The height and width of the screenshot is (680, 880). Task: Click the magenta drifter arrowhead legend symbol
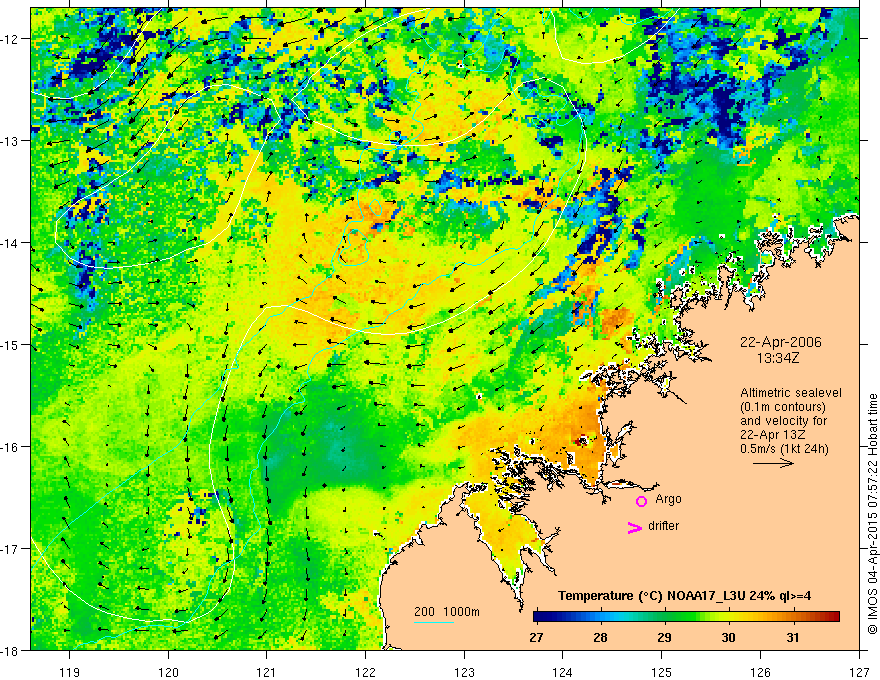[x=634, y=527]
